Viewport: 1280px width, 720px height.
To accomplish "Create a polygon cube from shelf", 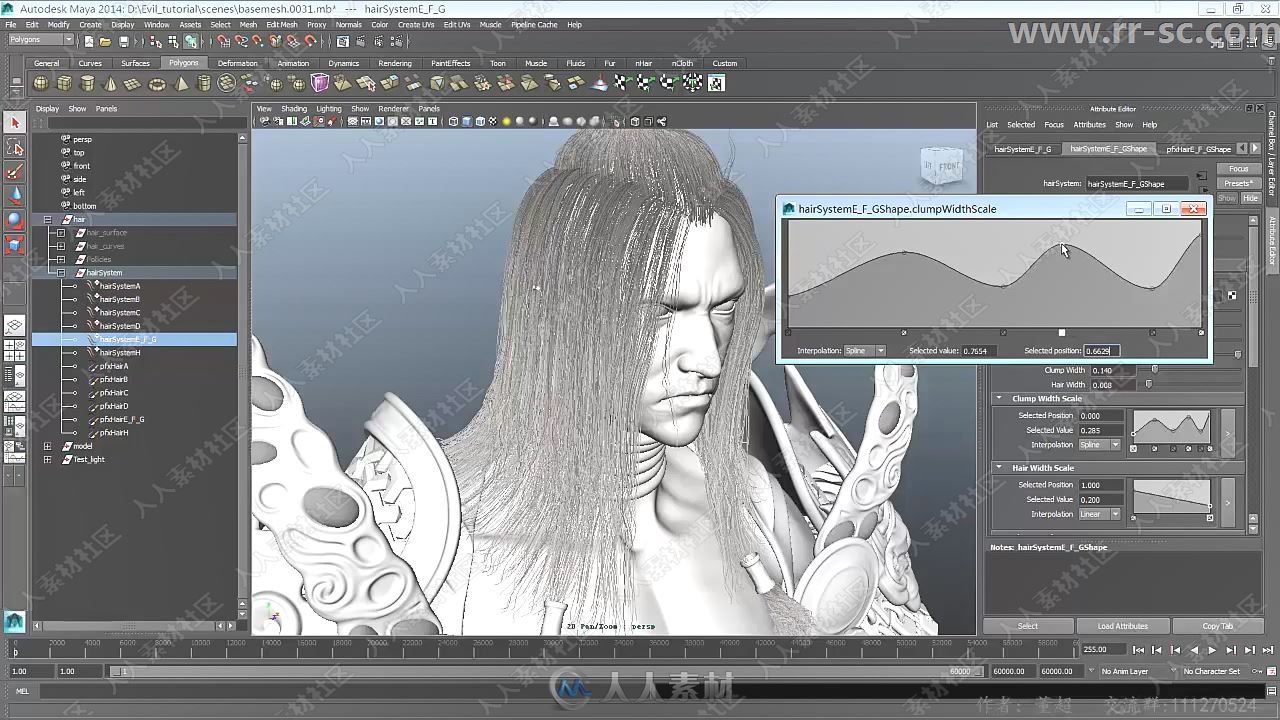I will point(65,83).
